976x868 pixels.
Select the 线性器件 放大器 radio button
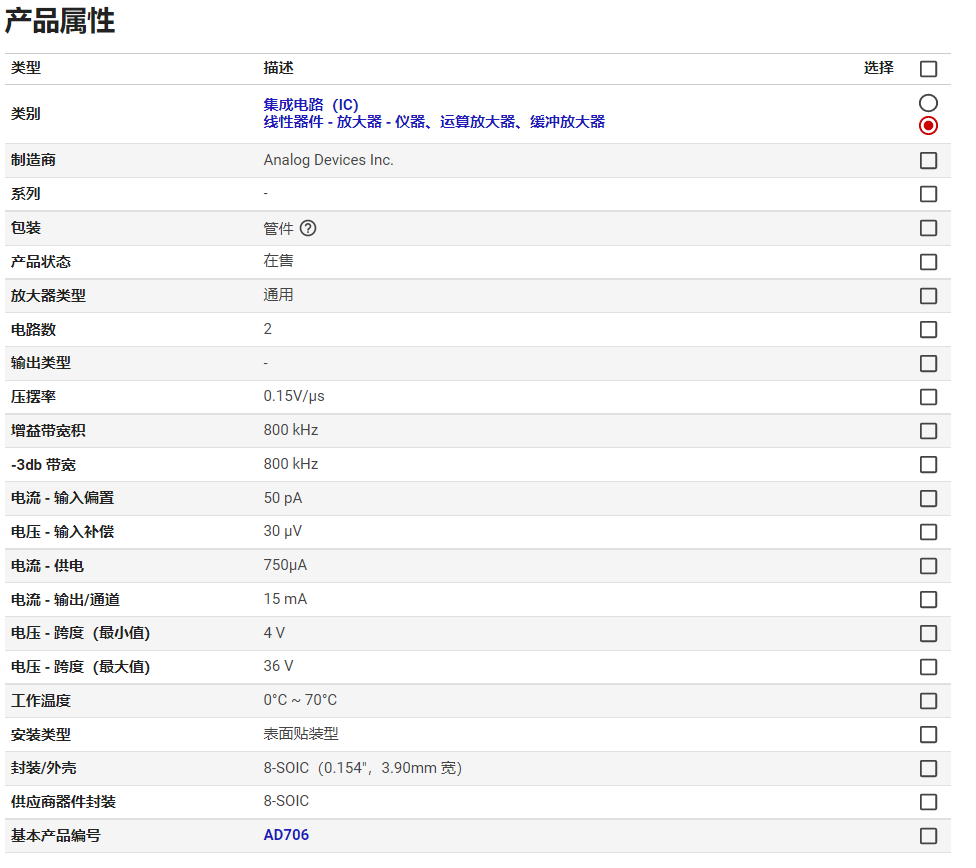[x=928, y=125]
